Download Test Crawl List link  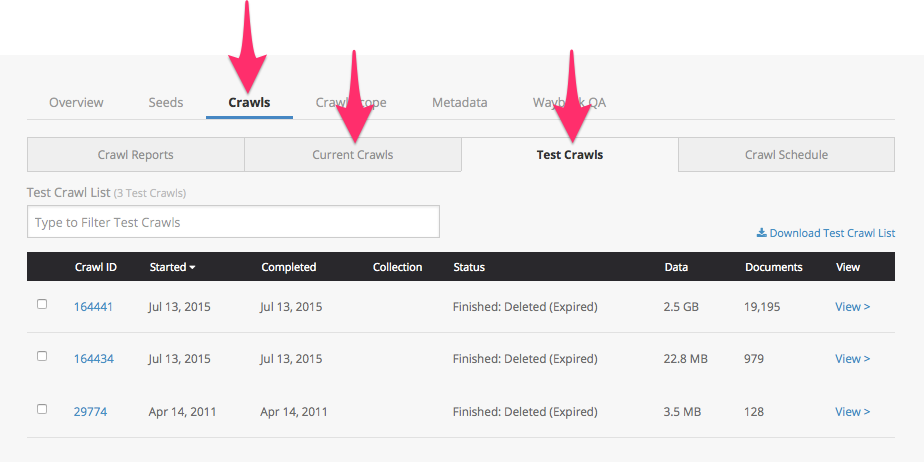832,233
